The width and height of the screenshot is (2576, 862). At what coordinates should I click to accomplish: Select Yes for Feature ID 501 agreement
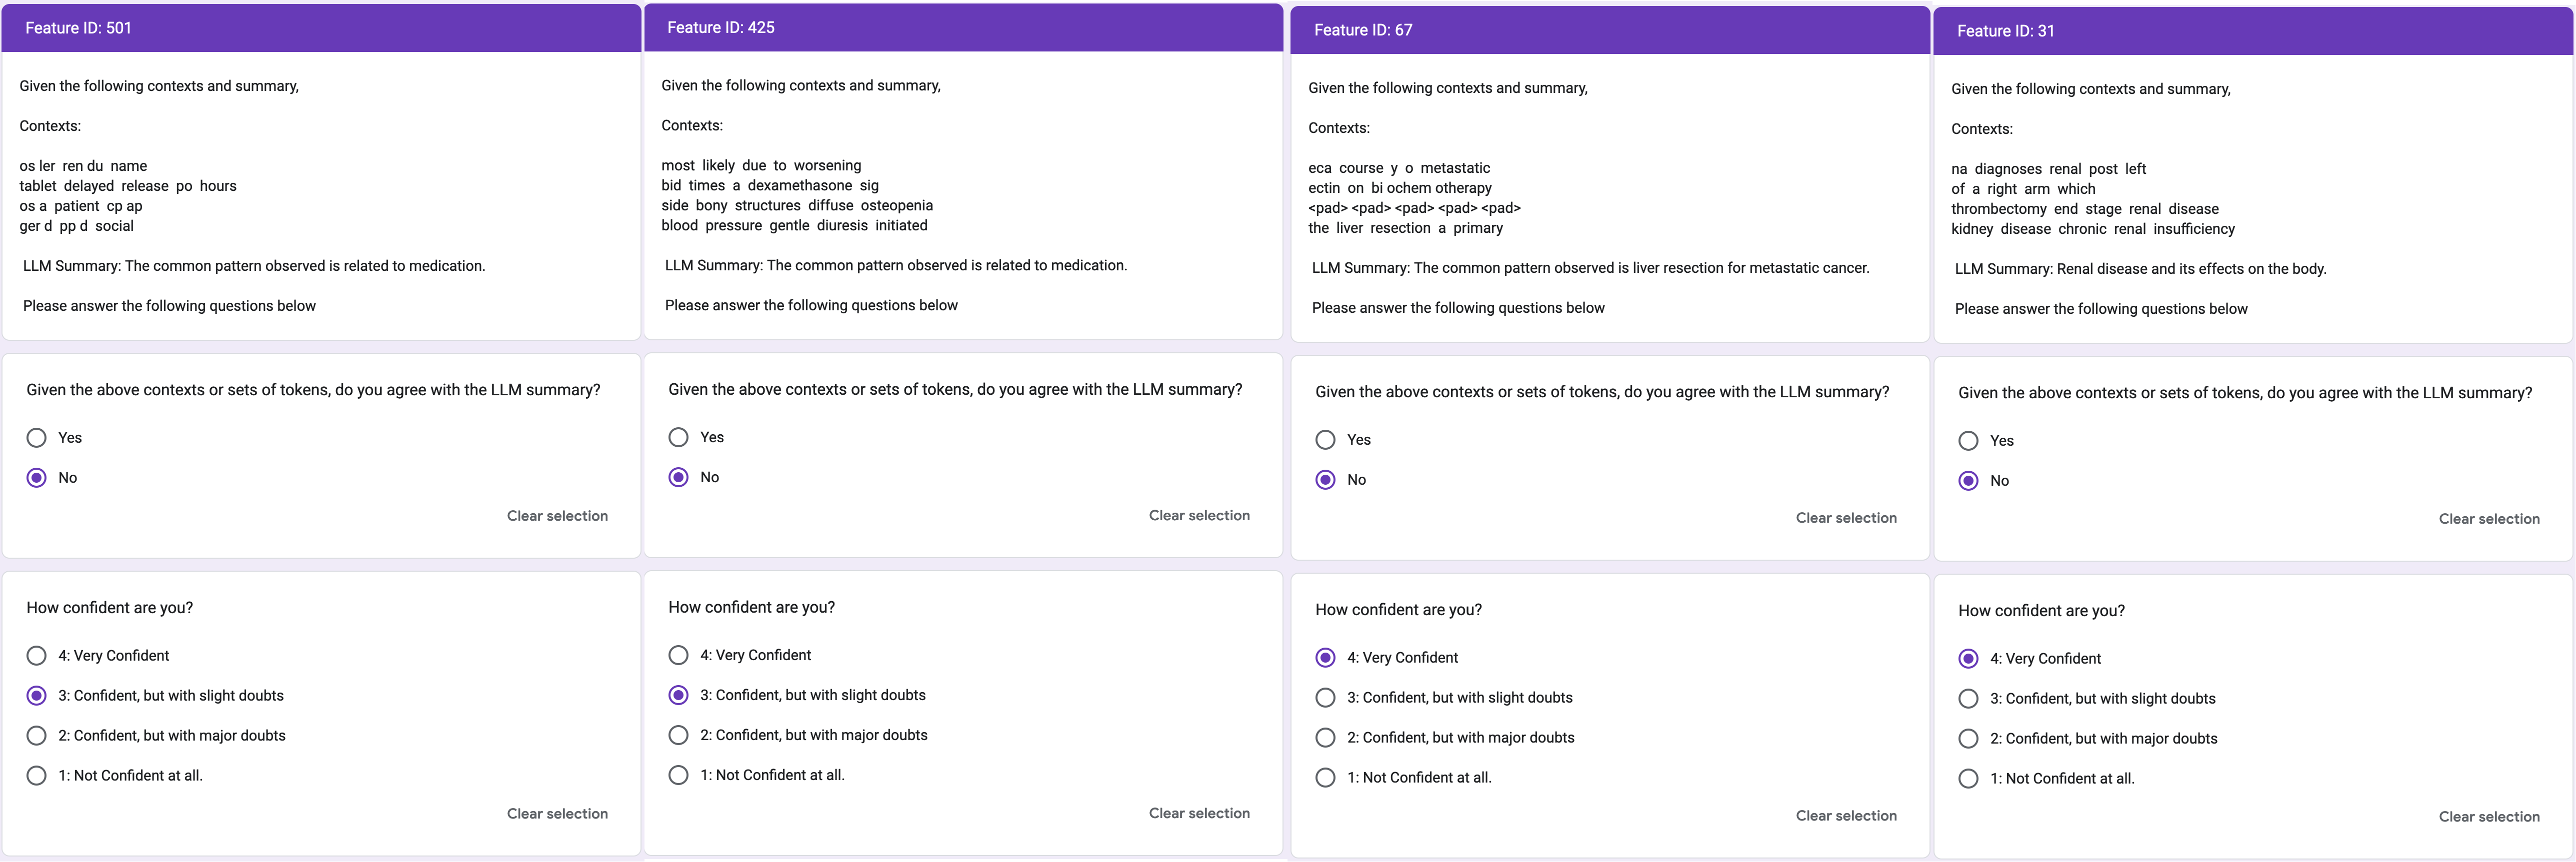(x=37, y=438)
